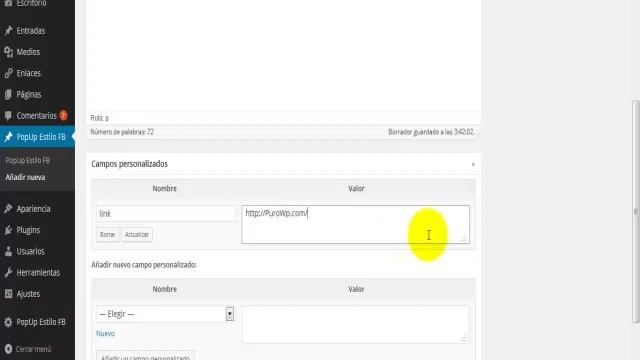Click the Cerrar menú collapse arrow icon

[8, 349]
